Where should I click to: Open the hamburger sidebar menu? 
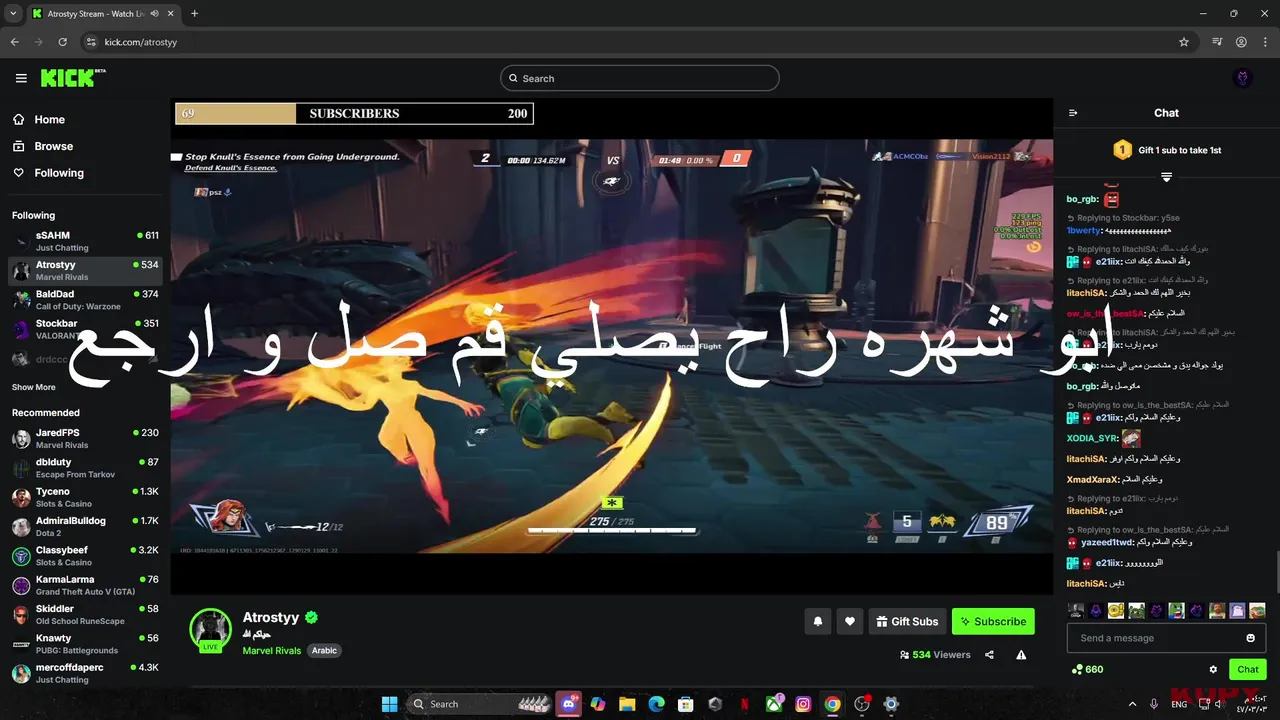click(x=21, y=78)
